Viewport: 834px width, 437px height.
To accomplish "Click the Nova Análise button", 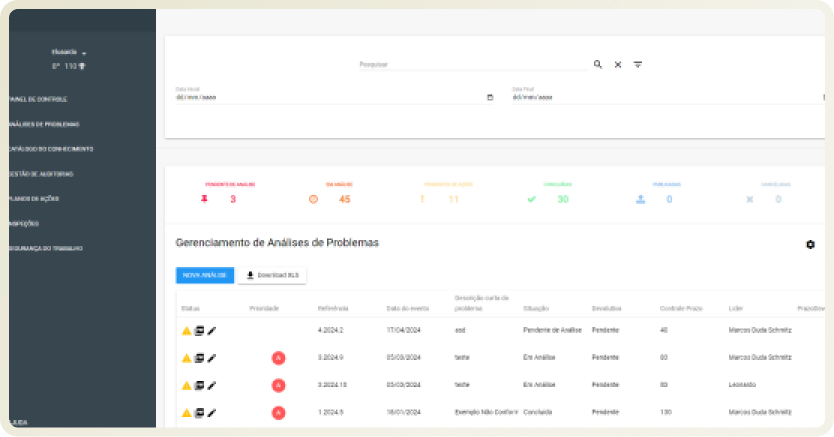I will [204, 275].
